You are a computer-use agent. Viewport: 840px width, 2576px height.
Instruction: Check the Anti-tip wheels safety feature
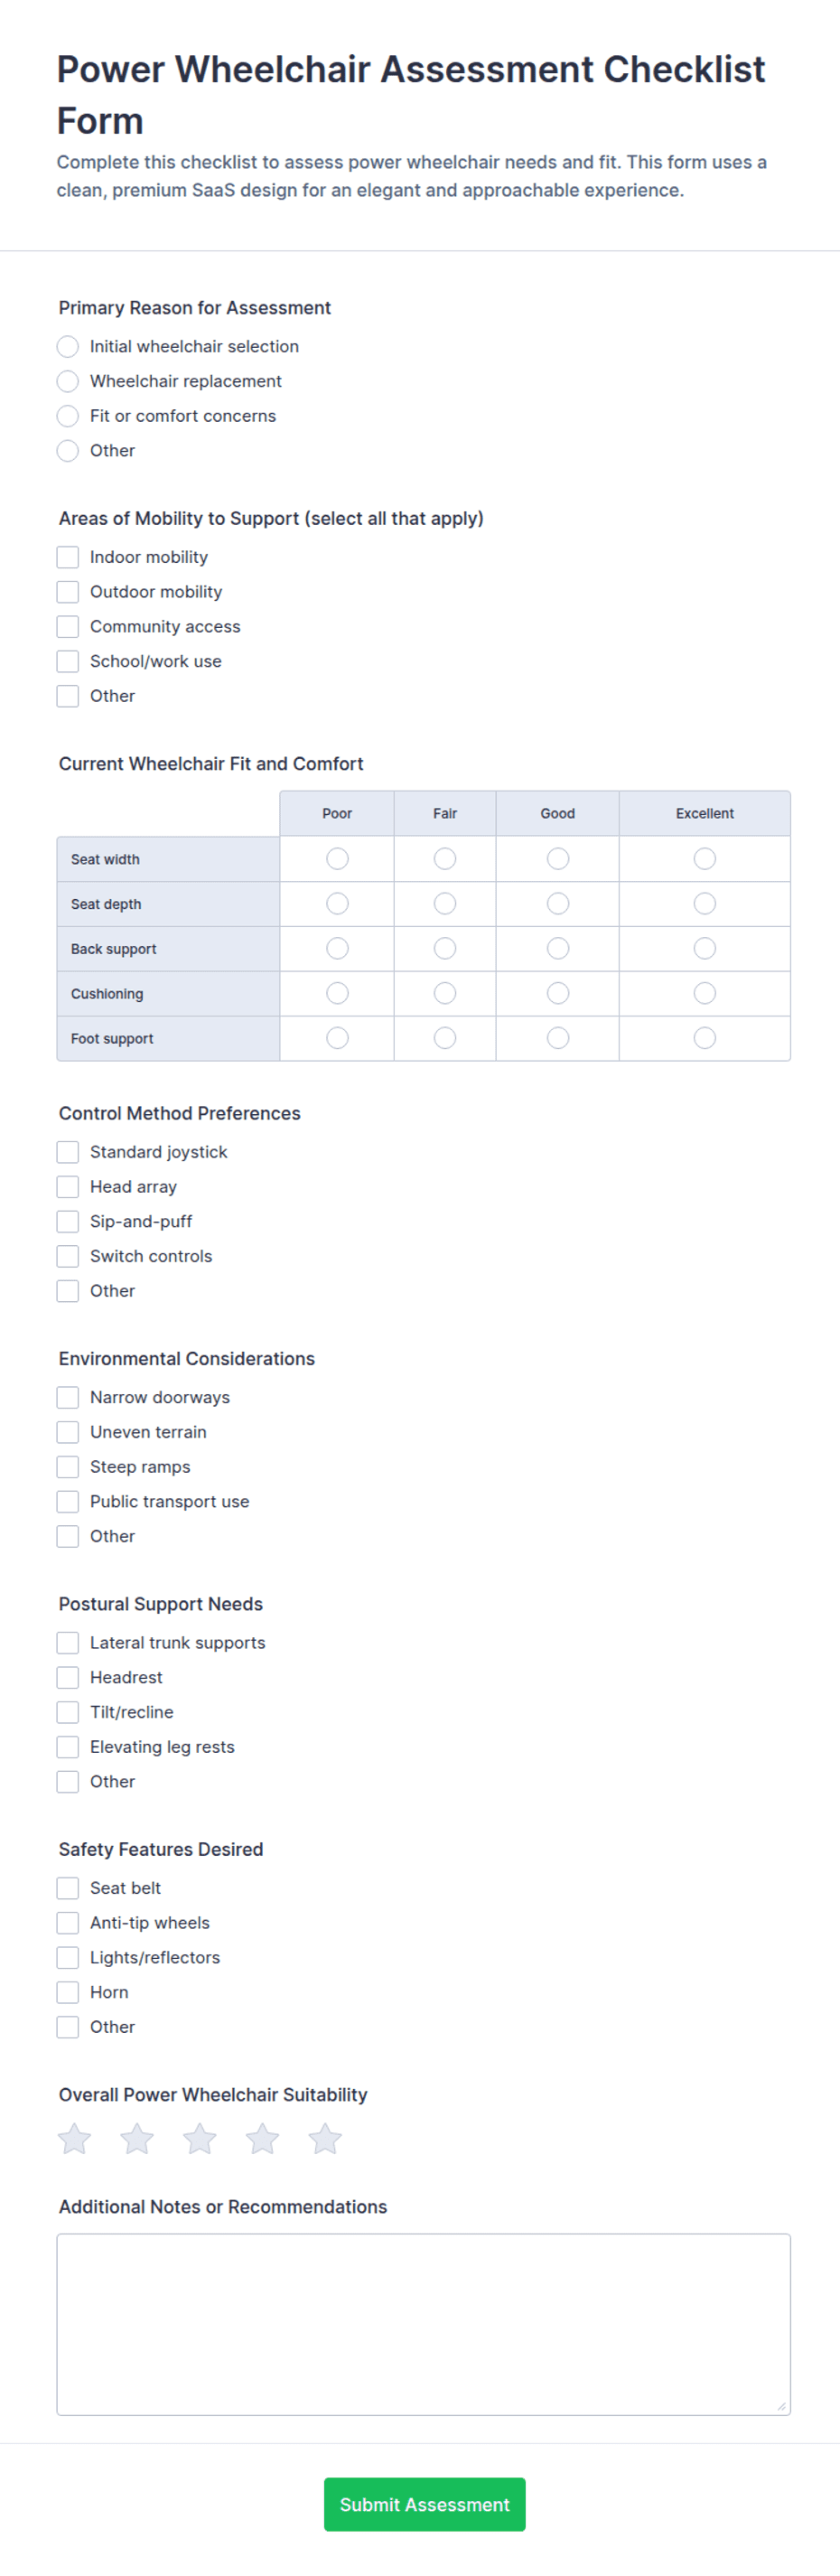pyautogui.click(x=68, y=1923)
